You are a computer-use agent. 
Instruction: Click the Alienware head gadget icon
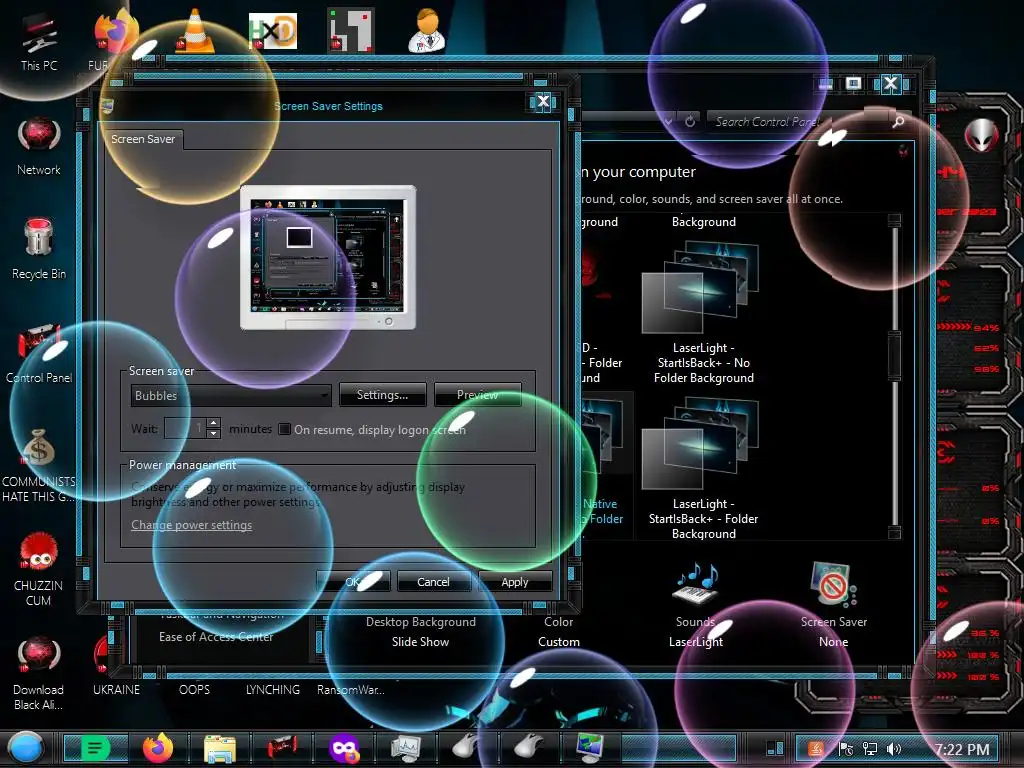coord(981,135)
